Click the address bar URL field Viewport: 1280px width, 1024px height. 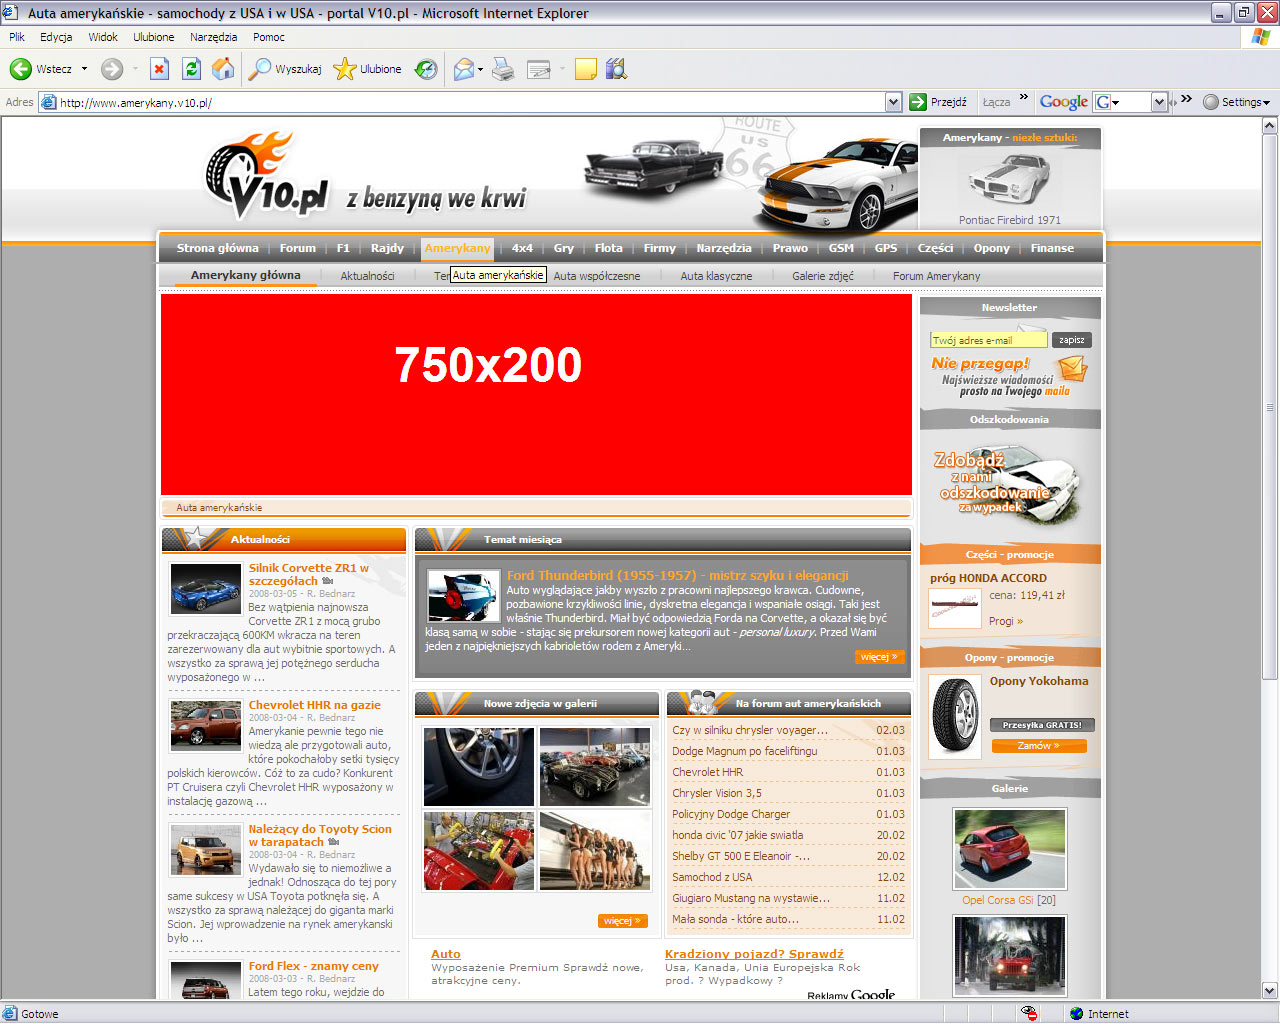tap(470, 102)
